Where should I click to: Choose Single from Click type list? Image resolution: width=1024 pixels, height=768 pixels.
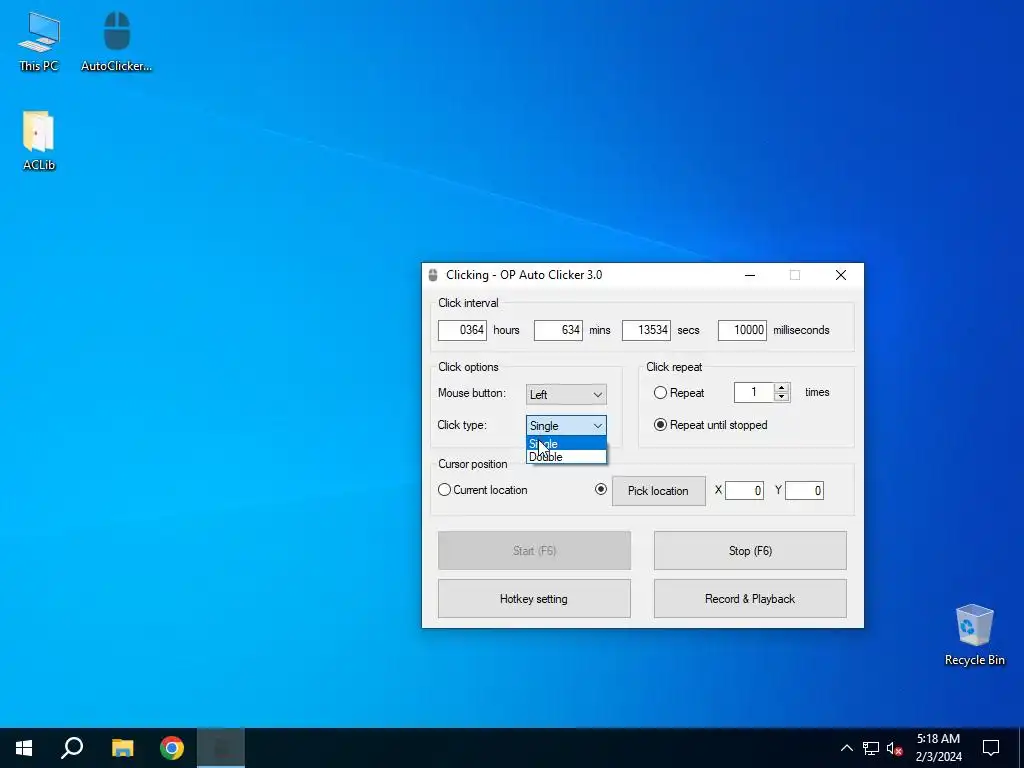coord(566,444)
